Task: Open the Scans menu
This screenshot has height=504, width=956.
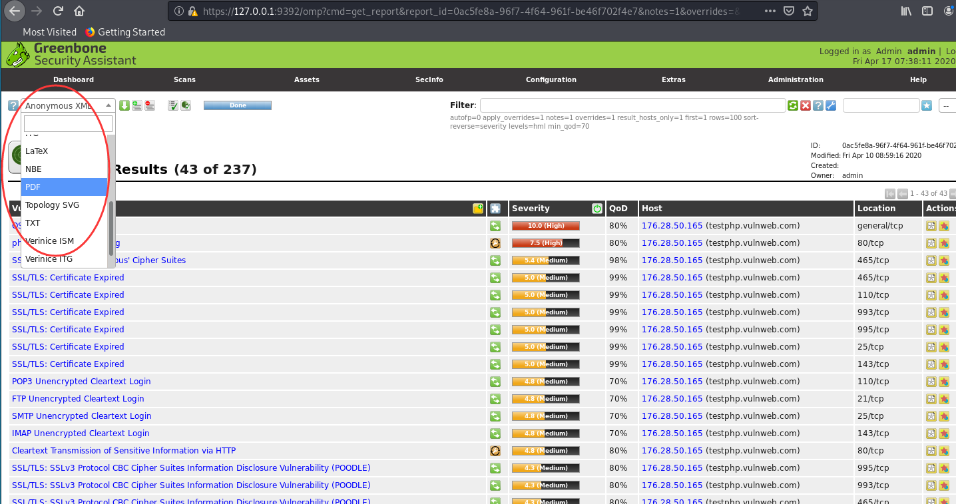Action: (x=184, y=80)
